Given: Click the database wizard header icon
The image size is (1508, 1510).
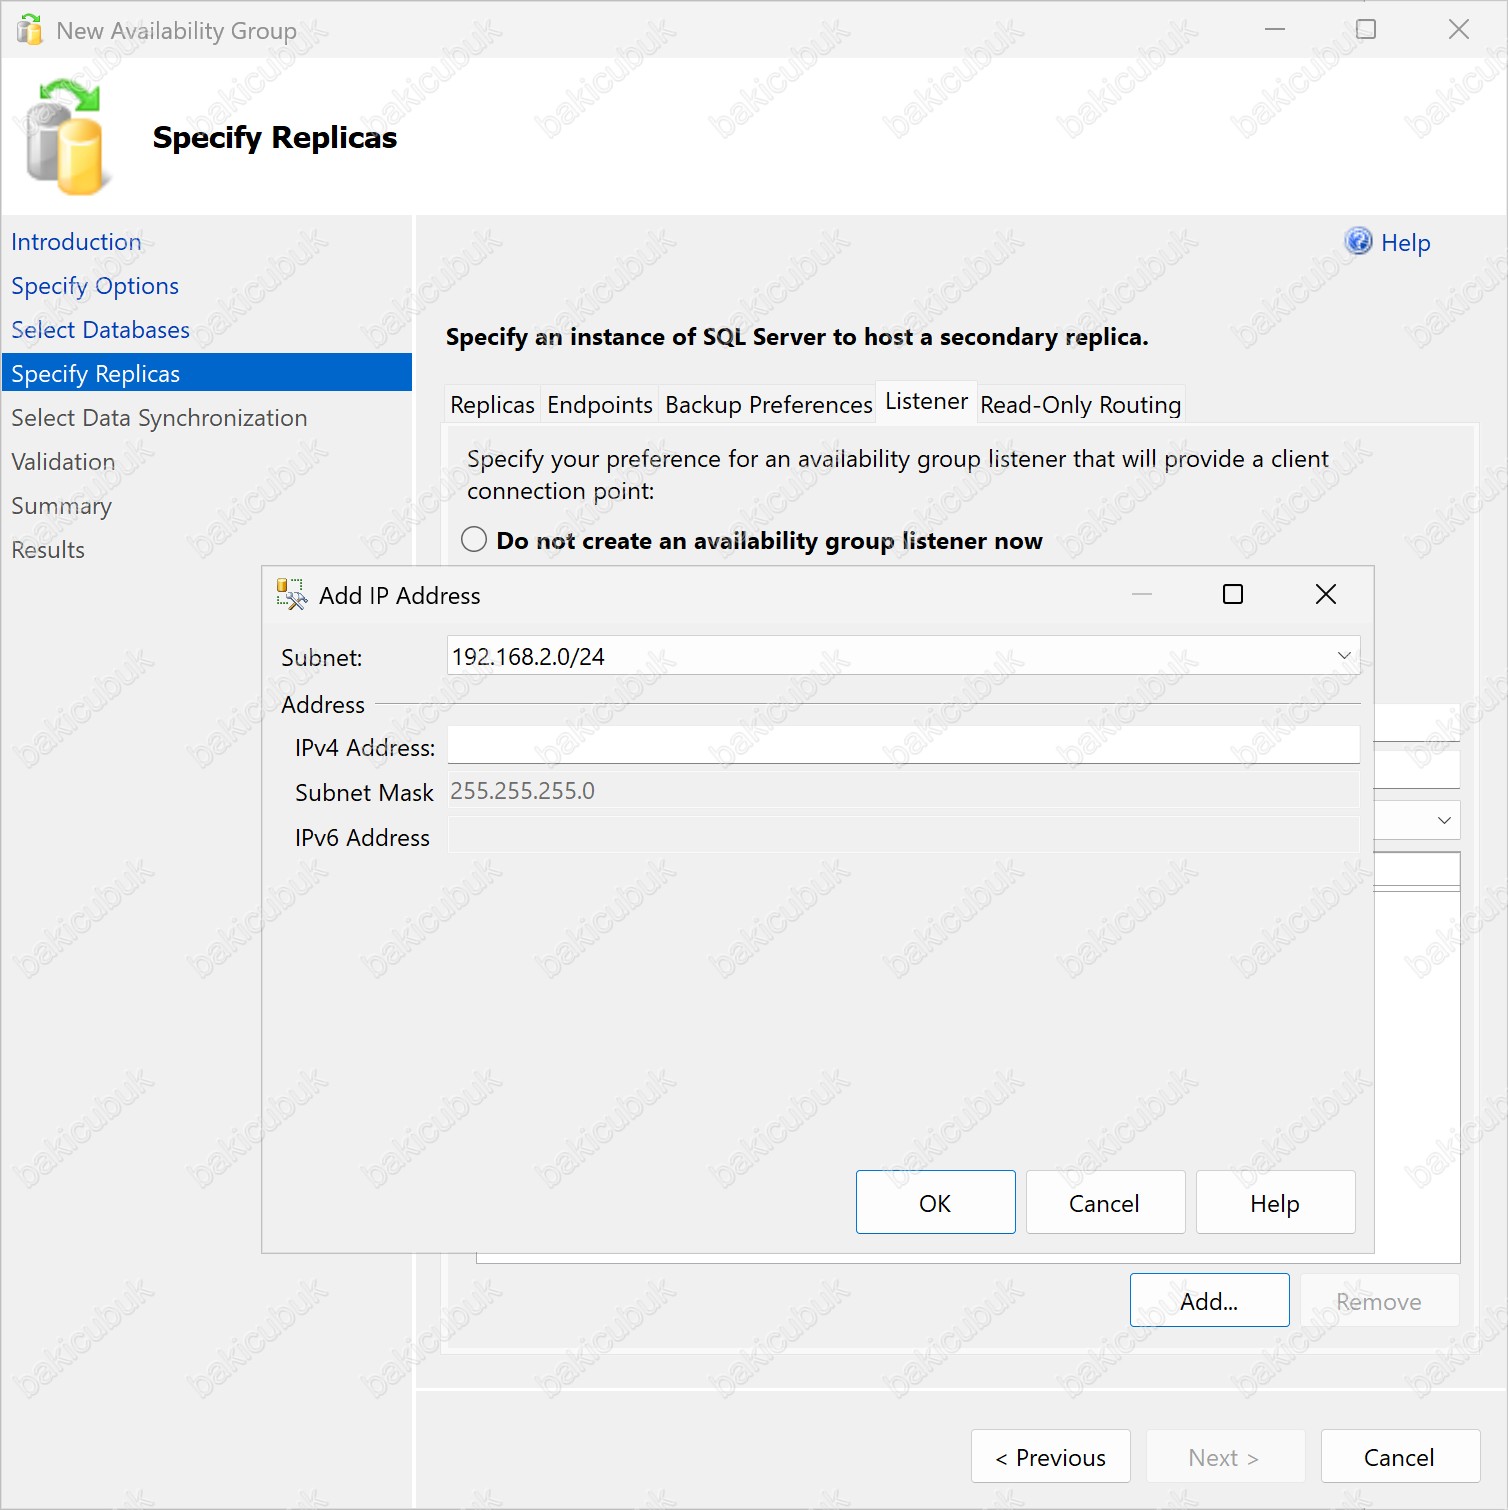Looking at the screenshot, I should pos(65,137).
